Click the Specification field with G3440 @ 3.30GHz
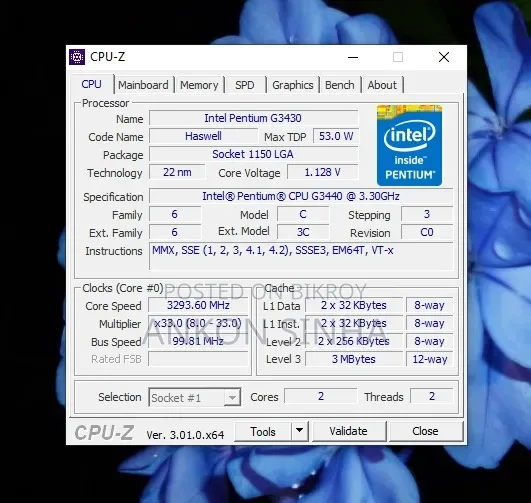Viewport: 531px width, 503px height. tap(301, 196)
